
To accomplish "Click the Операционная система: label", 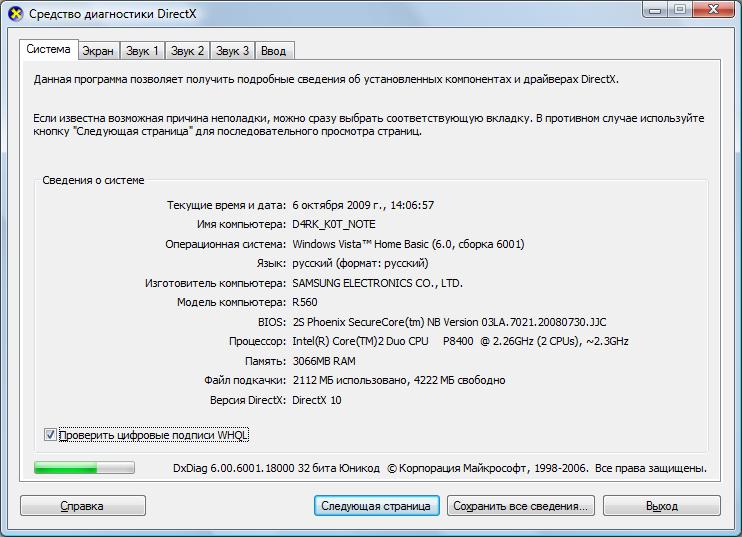I will (226, 244).
